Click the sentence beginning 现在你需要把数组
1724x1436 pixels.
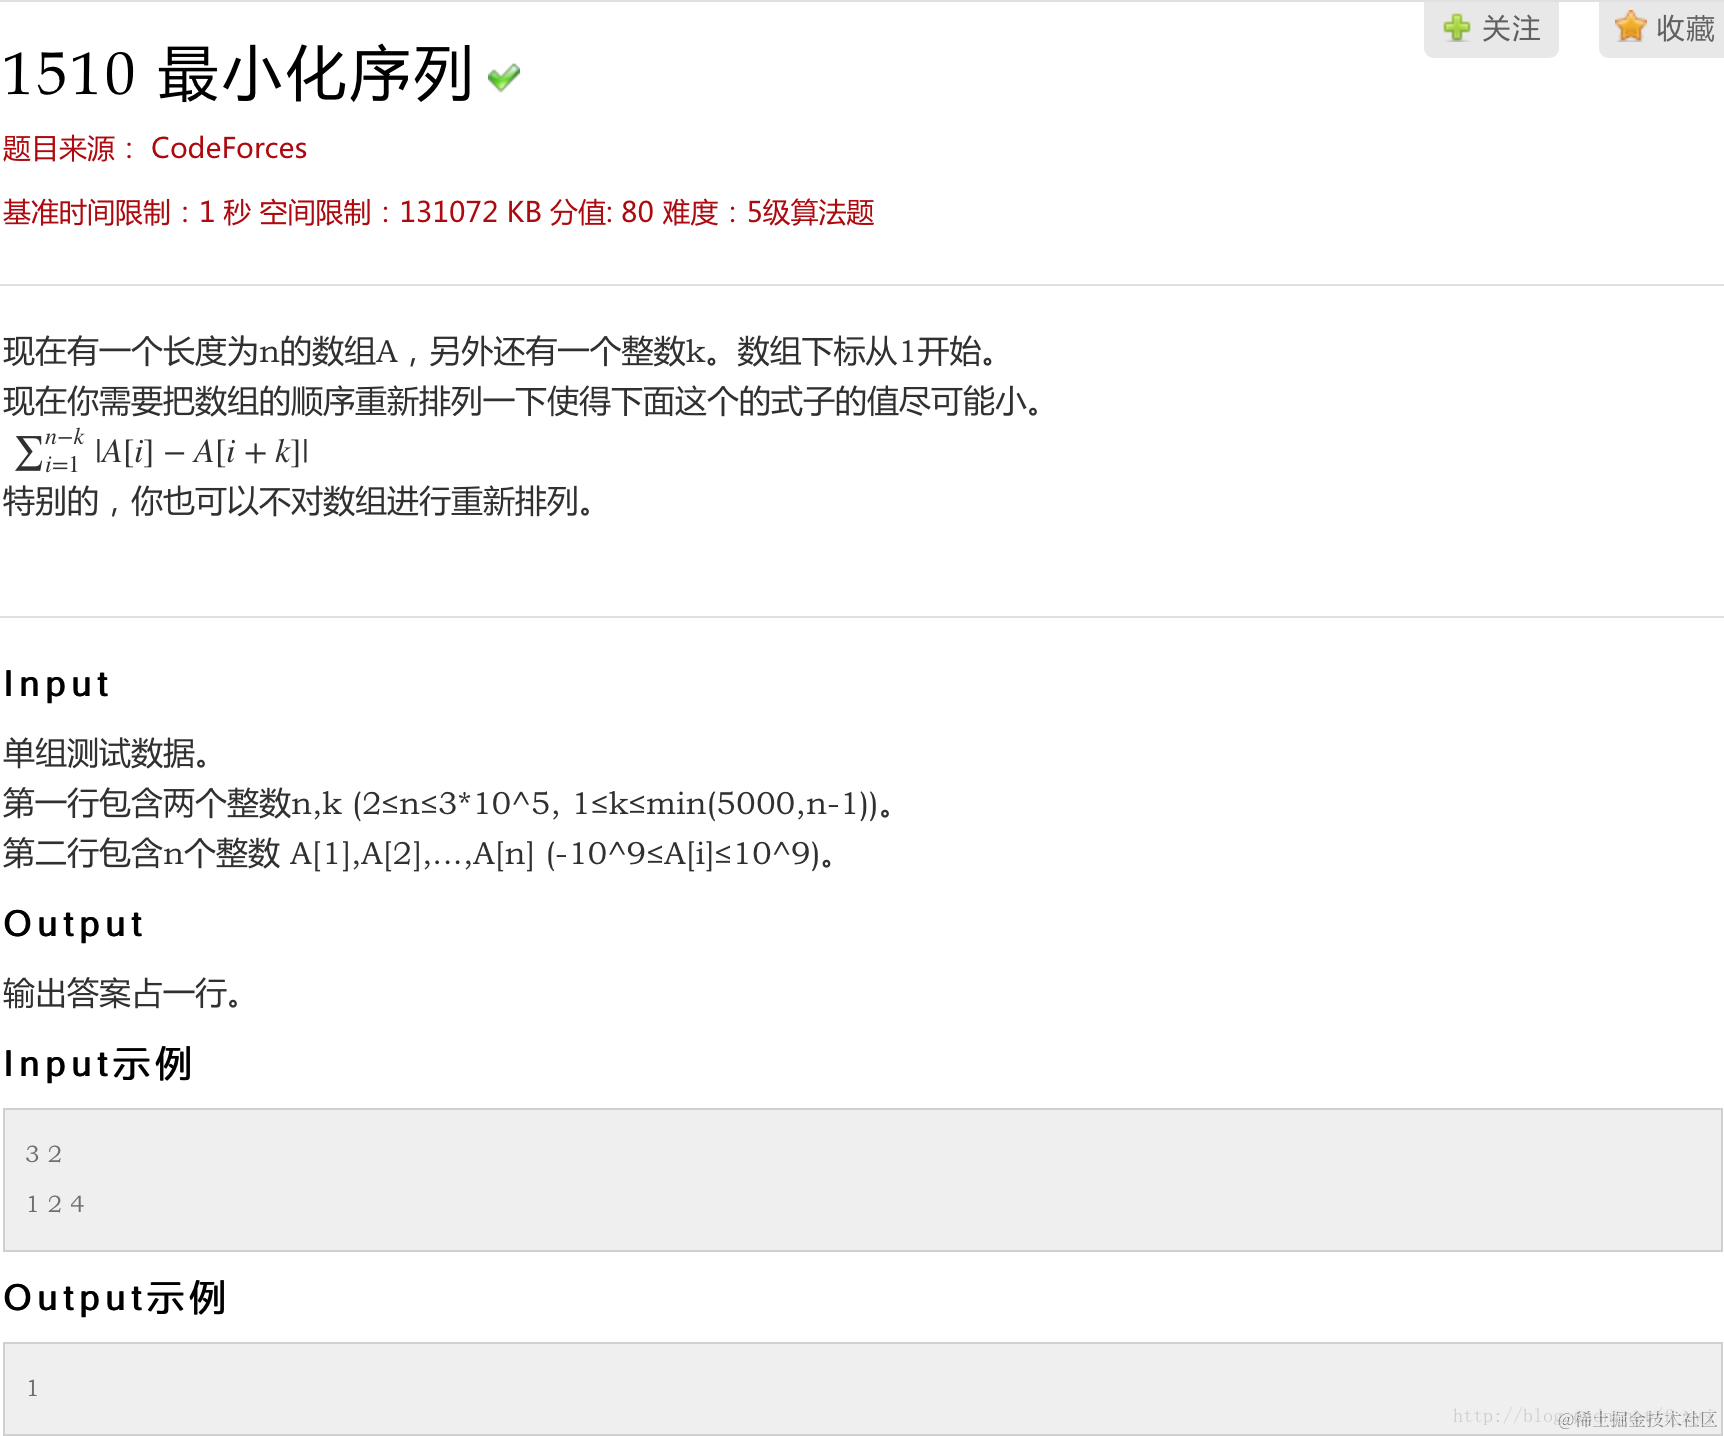(x=524, y=401)
